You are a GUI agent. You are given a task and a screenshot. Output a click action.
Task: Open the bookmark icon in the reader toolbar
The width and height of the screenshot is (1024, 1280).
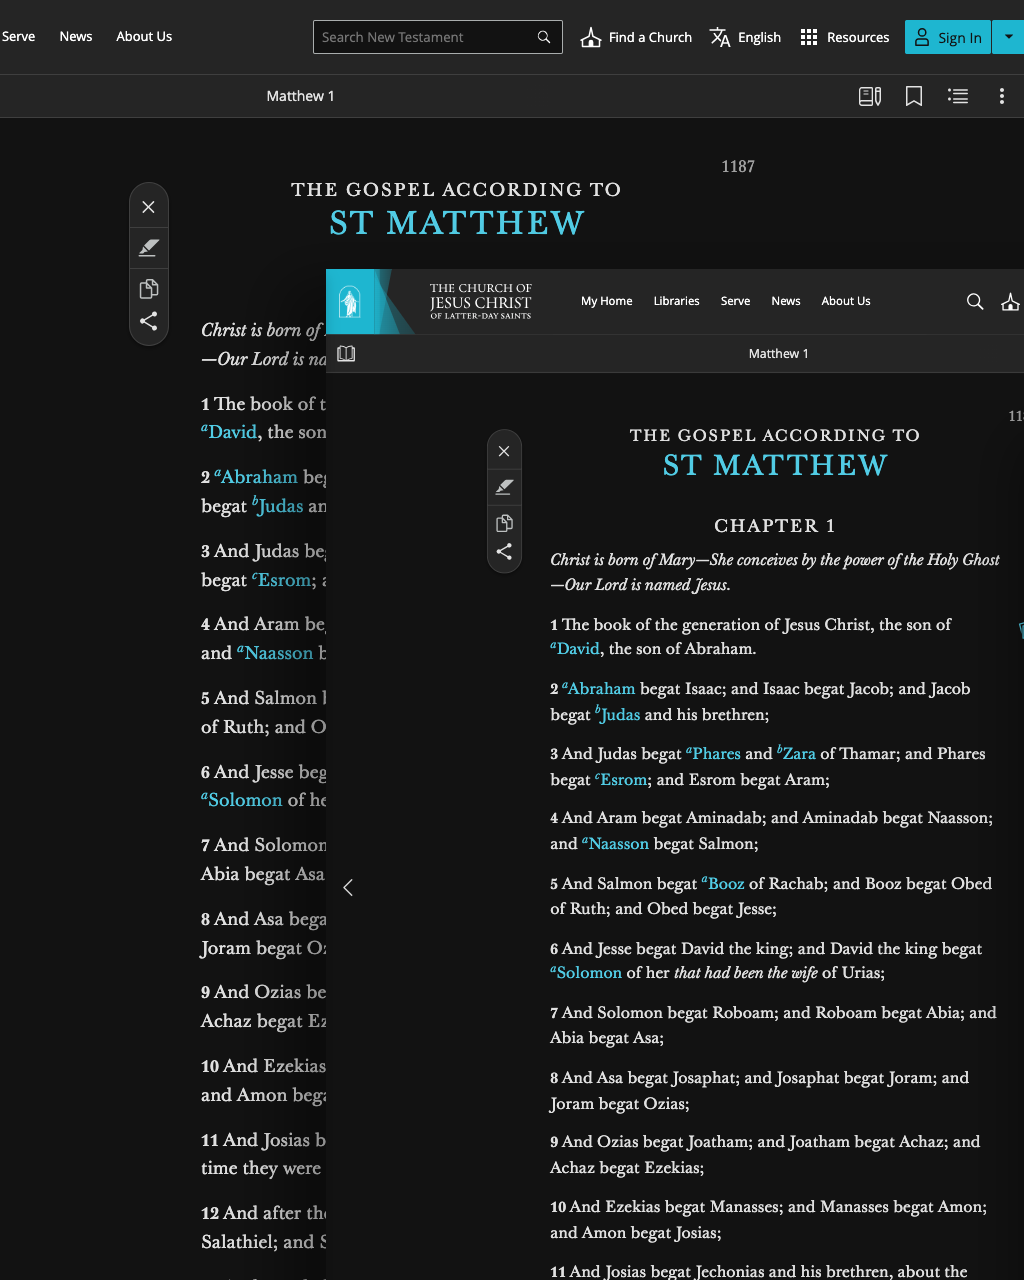tap(913, 96)
